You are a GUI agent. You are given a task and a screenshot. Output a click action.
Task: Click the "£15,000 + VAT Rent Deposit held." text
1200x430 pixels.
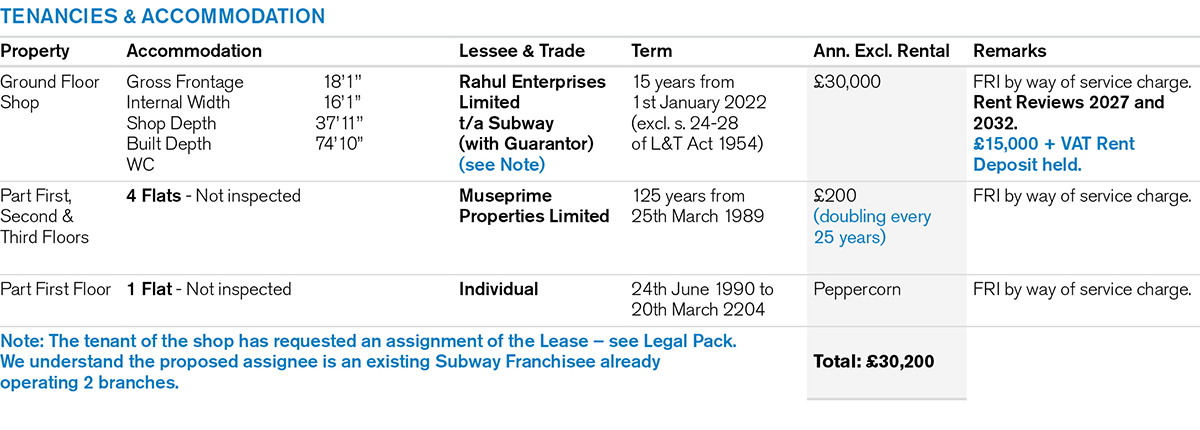pyautogui.click(x=1053, y=154)
